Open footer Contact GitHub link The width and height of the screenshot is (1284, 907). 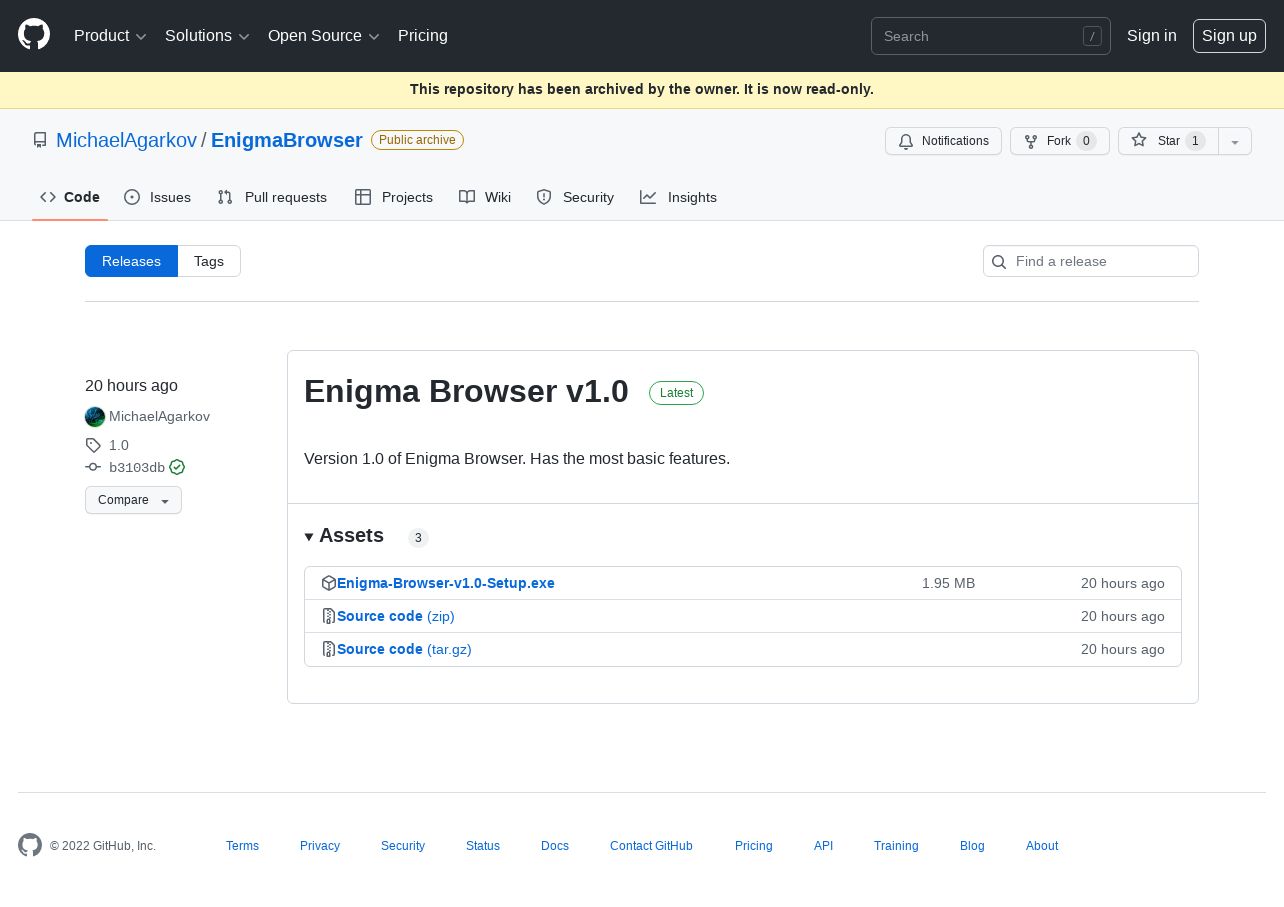tap(651, 846)
